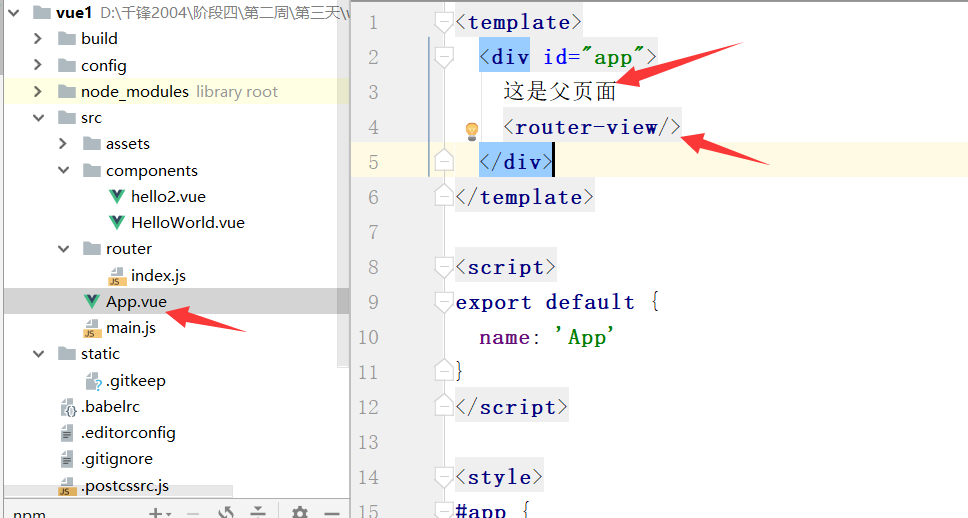968x518 pixels.
Task: Open .editorconfig in the project tree
Action: pos(128,433)
